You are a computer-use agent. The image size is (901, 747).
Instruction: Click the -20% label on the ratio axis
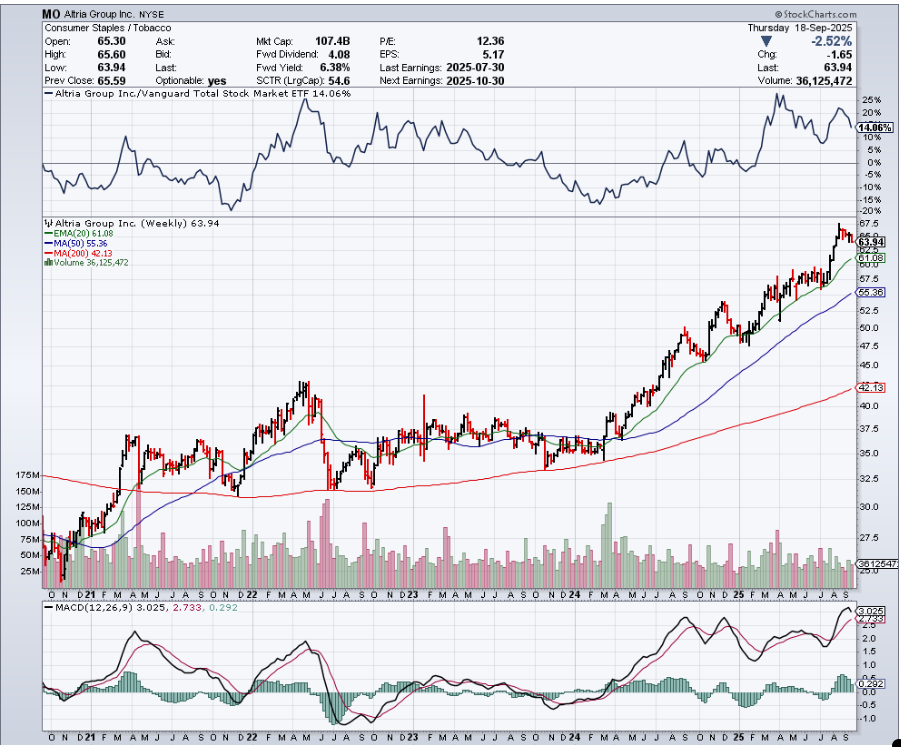[871, 211]
